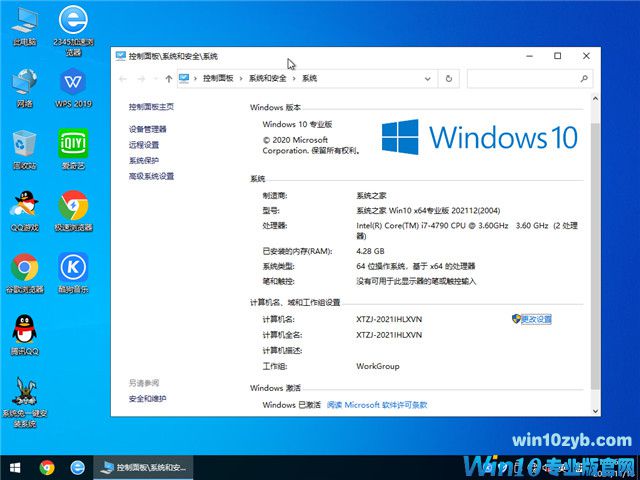Launch WPS 2019 from the desktop
This screenshot has height=480, width=640.
[x=73, y=88]
